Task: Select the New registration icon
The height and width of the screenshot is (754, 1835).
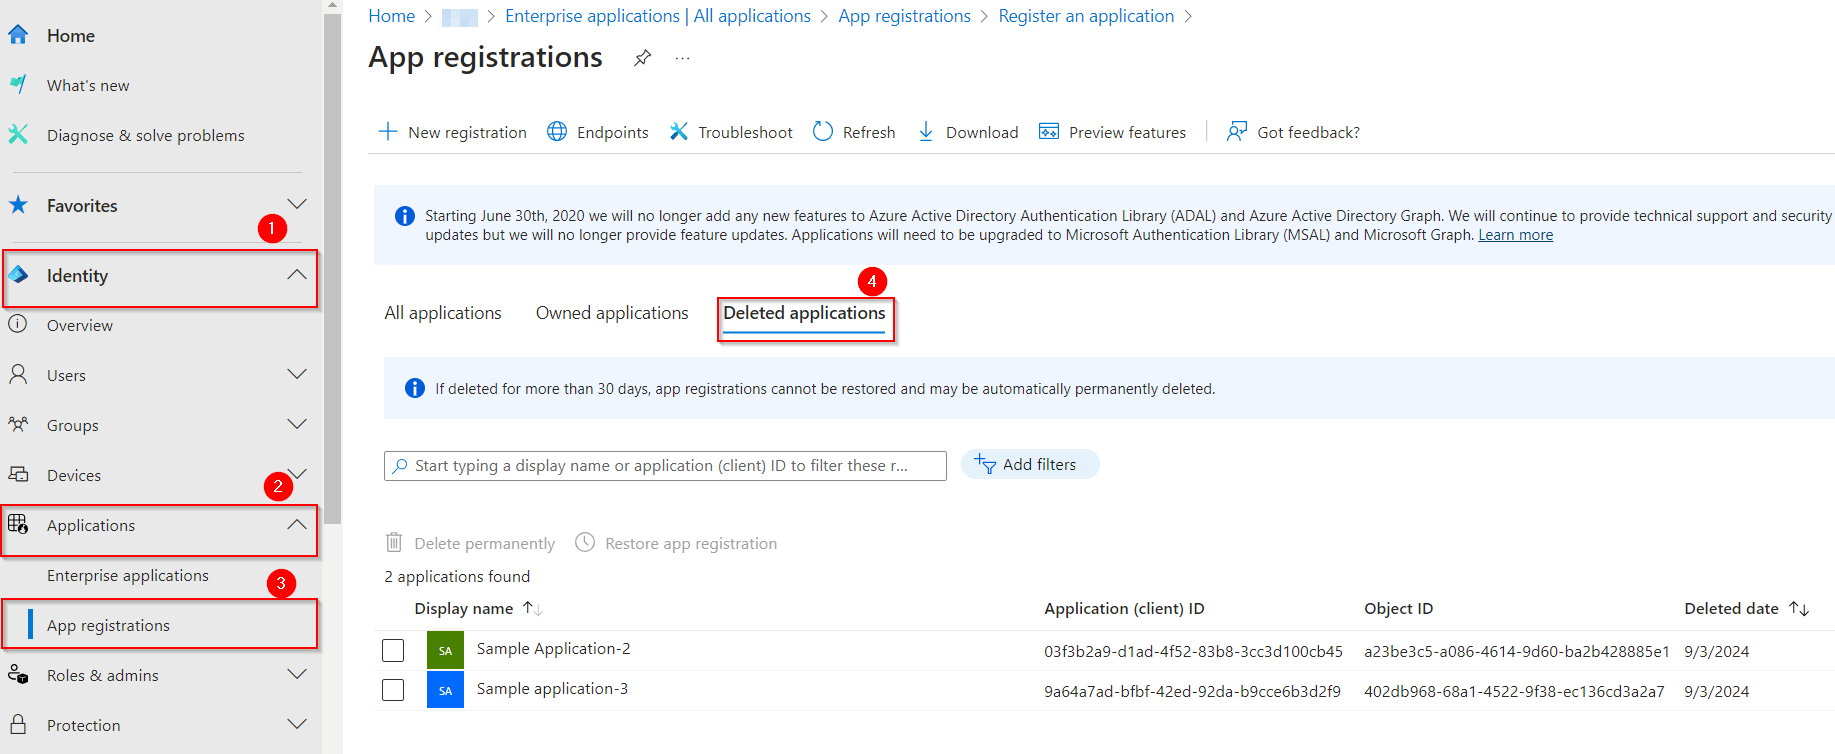Action: coord(388,131)
